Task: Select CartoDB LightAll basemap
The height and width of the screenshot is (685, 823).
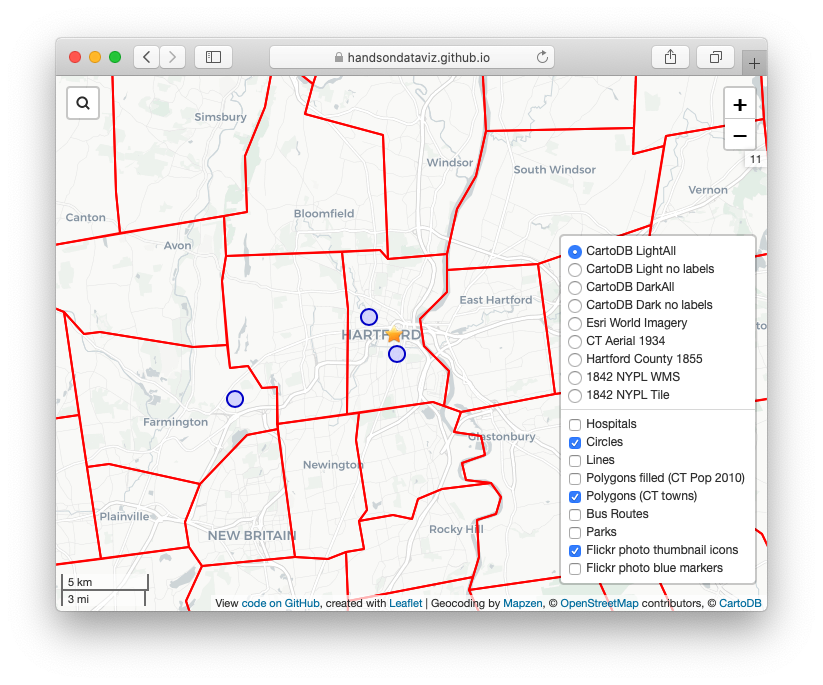Action: 575,251
